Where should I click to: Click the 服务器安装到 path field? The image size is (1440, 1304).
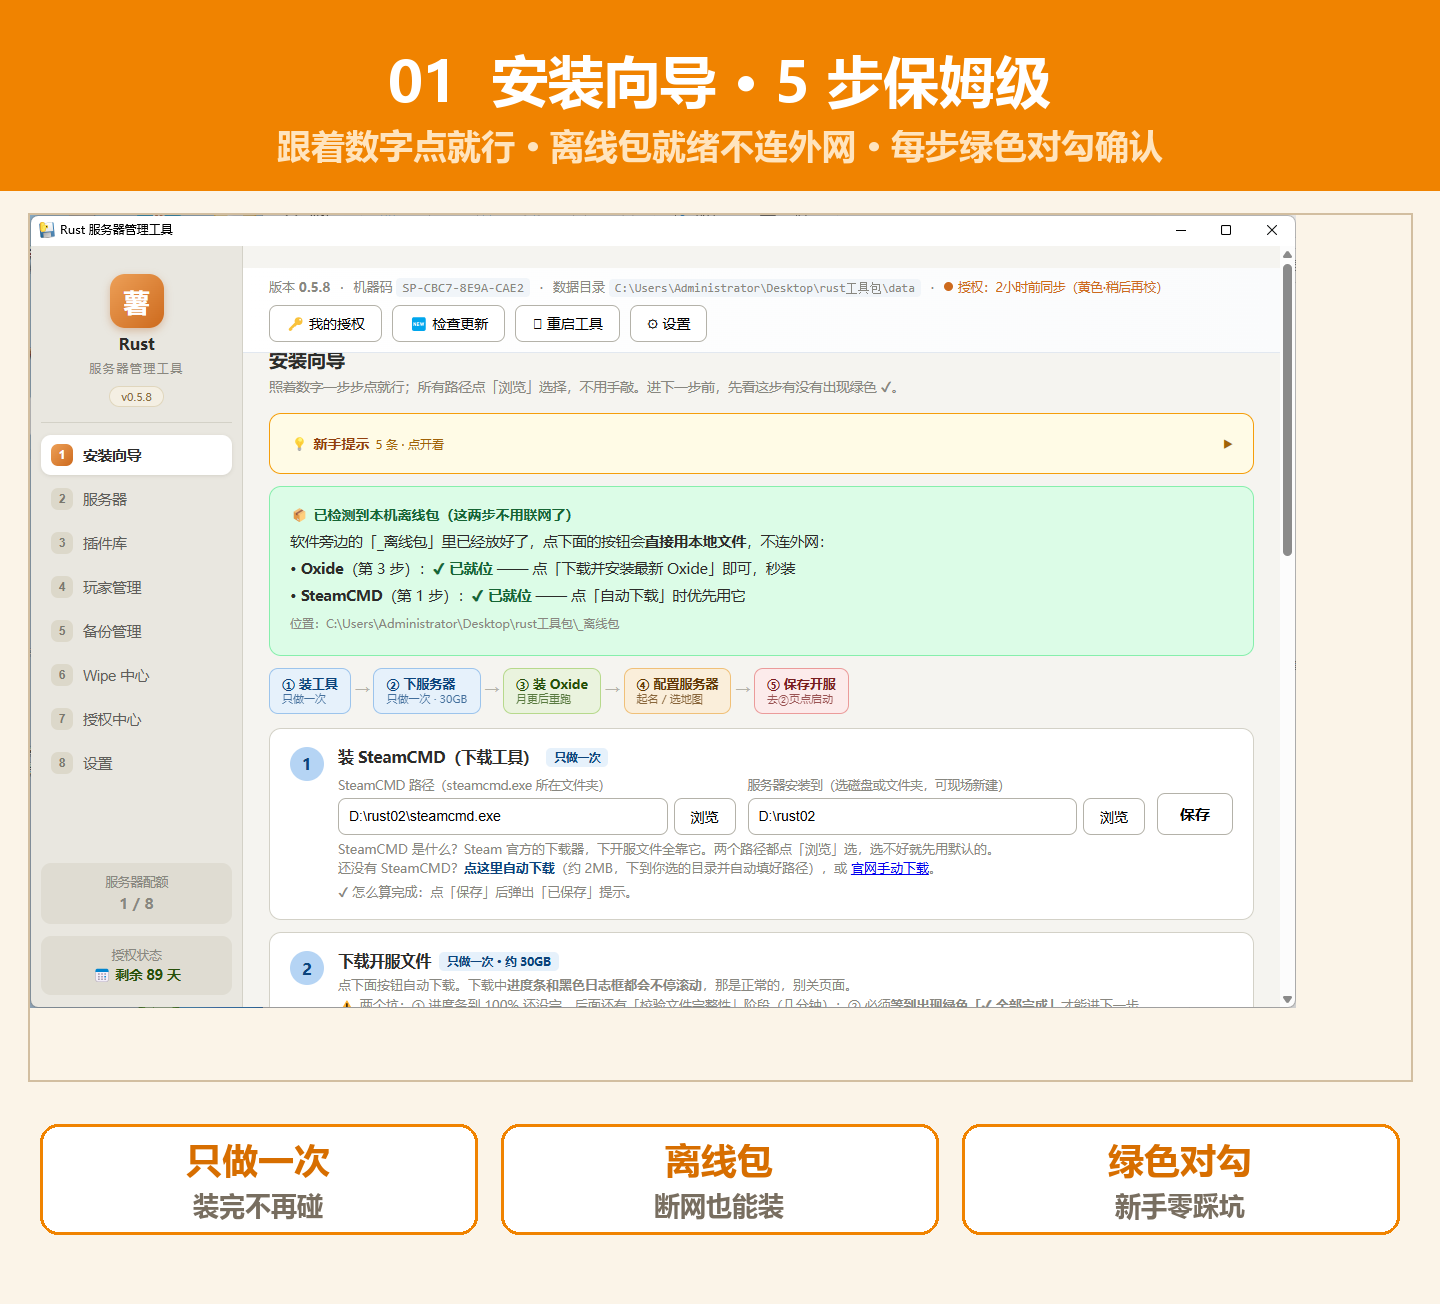click(912, 816)
